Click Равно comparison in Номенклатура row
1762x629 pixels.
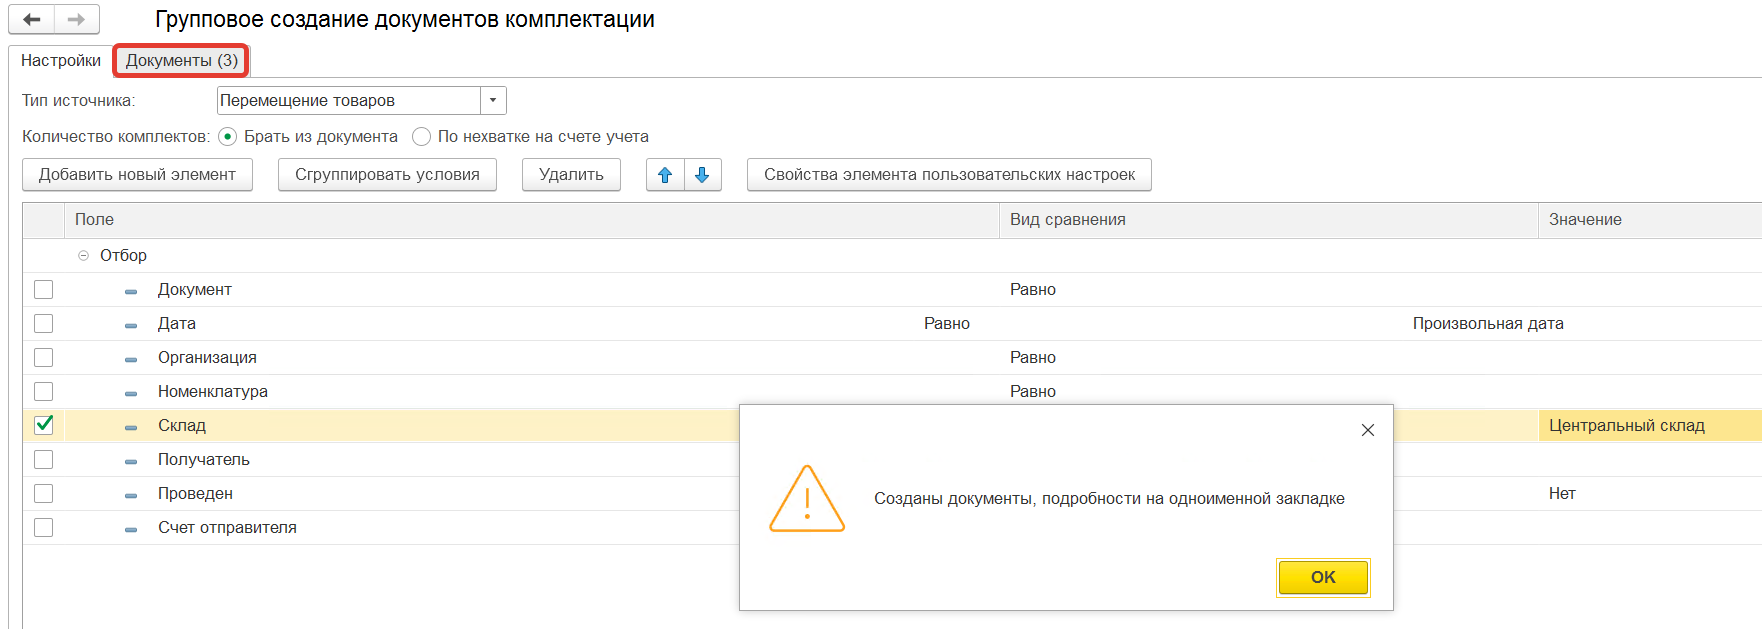(1033, 392)
